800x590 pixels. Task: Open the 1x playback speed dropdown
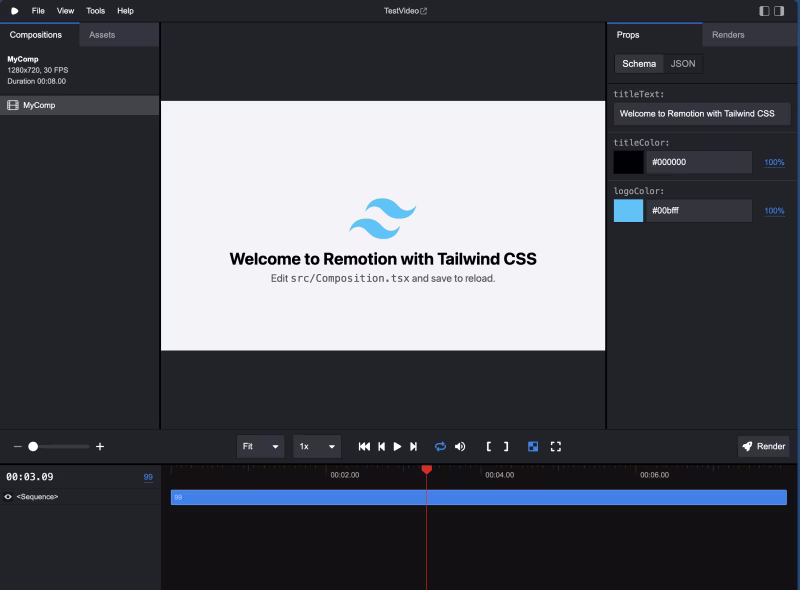pos(317,447)
